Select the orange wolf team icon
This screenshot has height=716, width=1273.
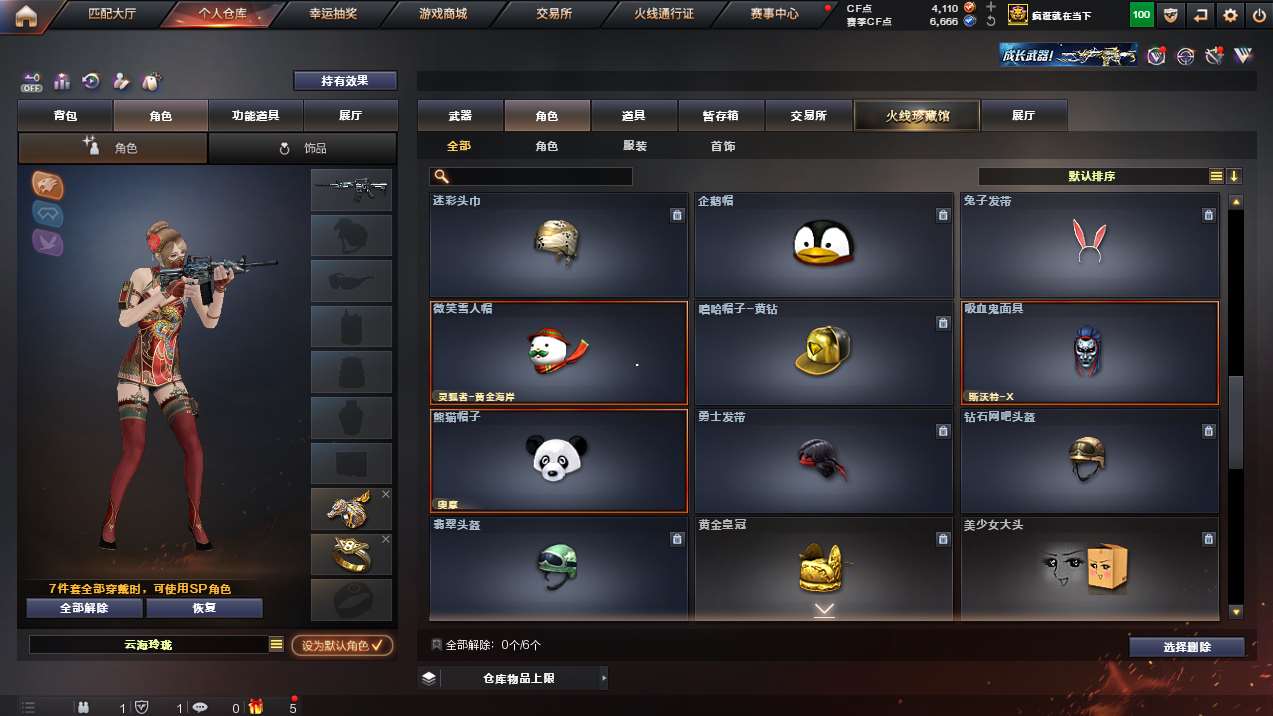point(47,185)
